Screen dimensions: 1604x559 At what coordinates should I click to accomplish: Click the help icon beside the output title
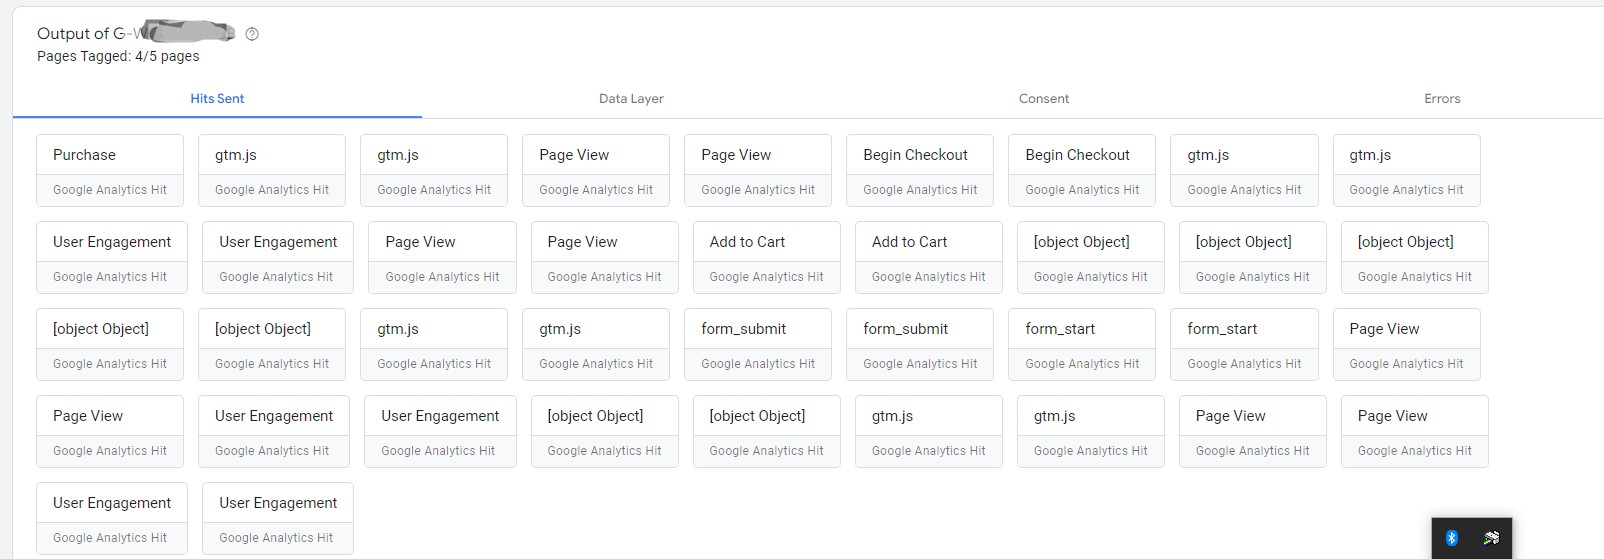[252, 34]
